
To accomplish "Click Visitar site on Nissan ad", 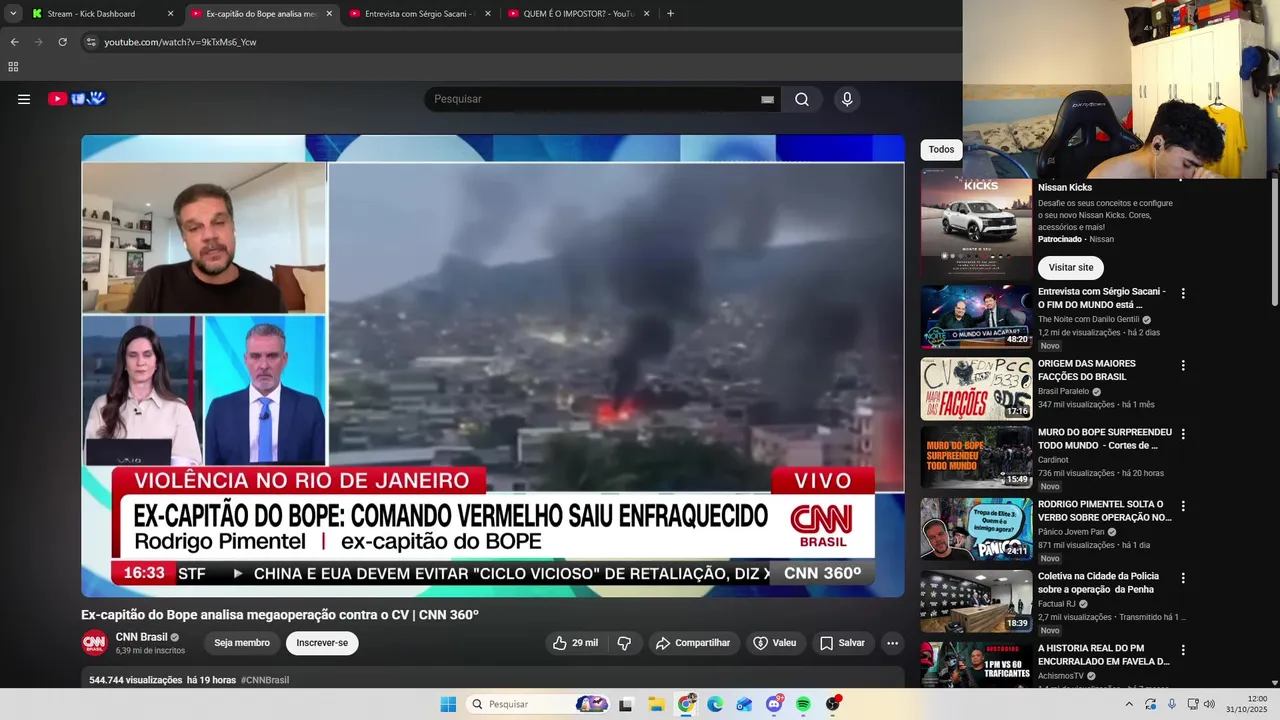I will [1071, 268].
